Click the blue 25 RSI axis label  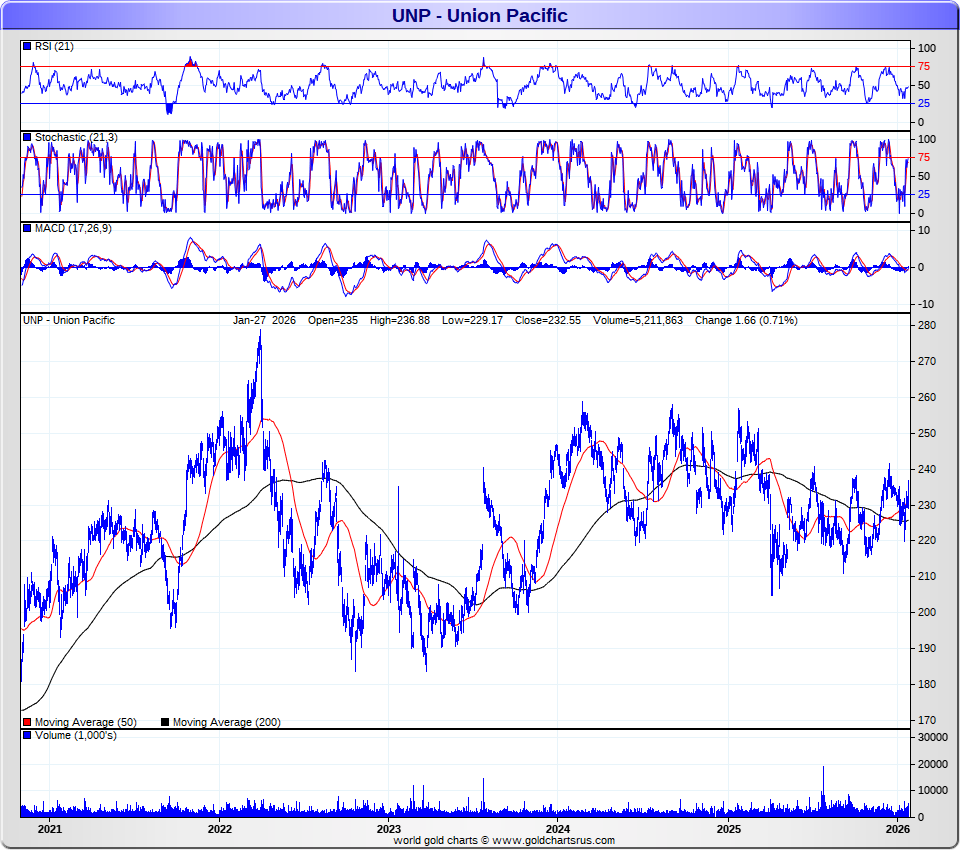[x=923, y=103]
